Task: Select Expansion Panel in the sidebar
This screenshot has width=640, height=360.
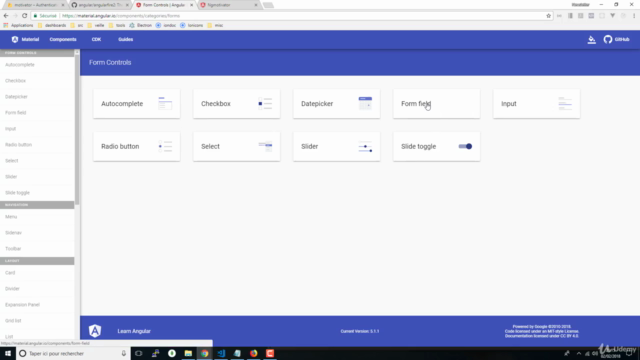Action: 37,304
